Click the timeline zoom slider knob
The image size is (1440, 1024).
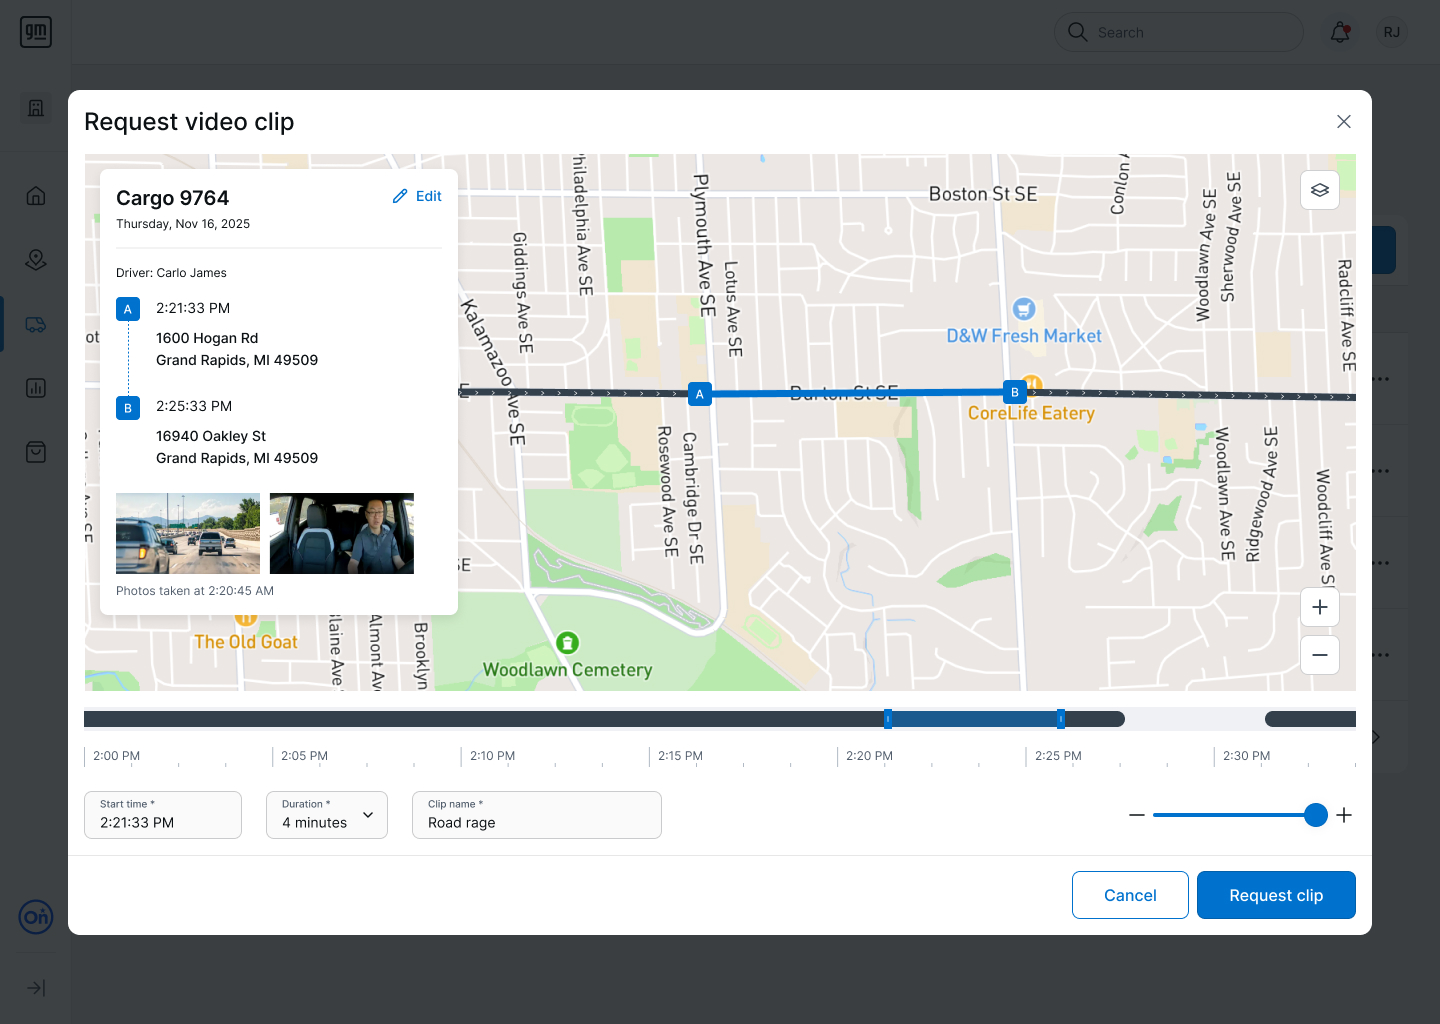pos(1316,815)
